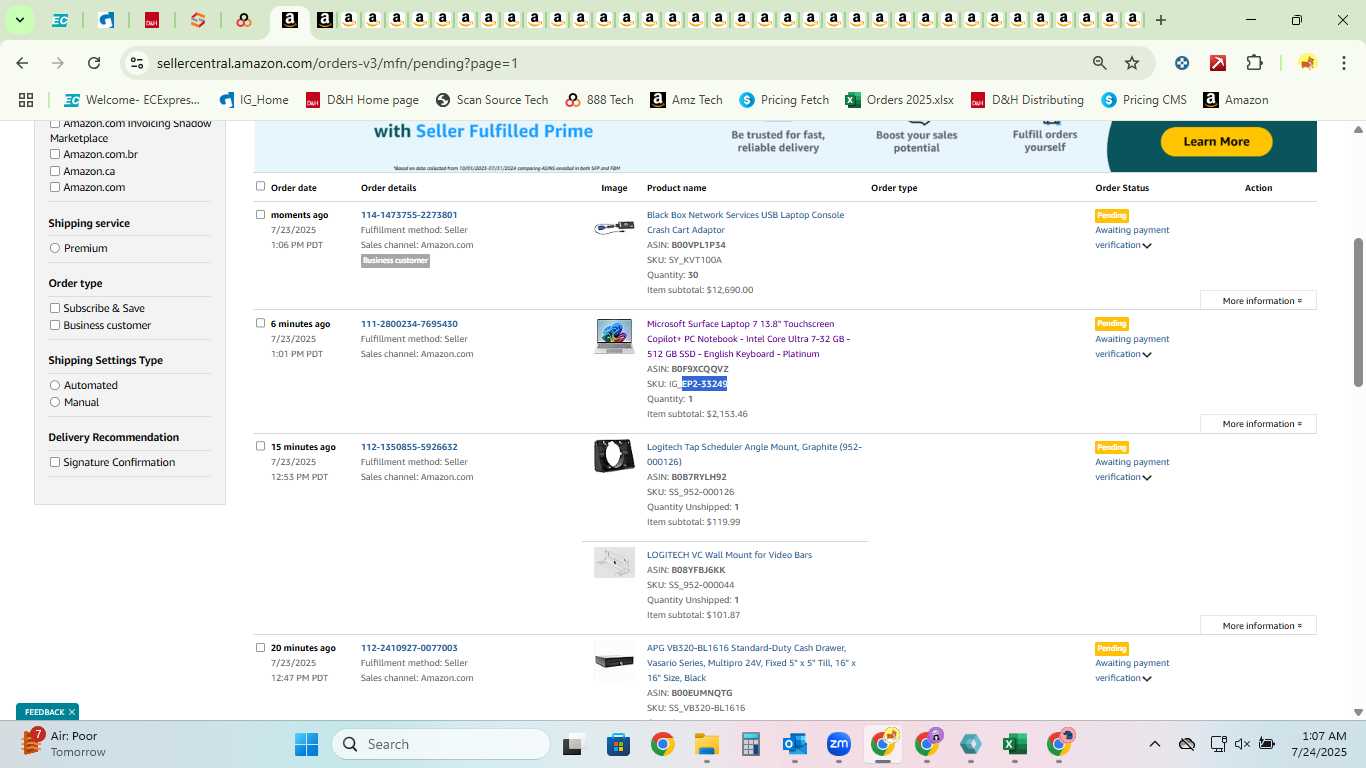
Task: Open Microsoft Store from the taskbar
Action: pyautogui.click(x=618, y=744)
